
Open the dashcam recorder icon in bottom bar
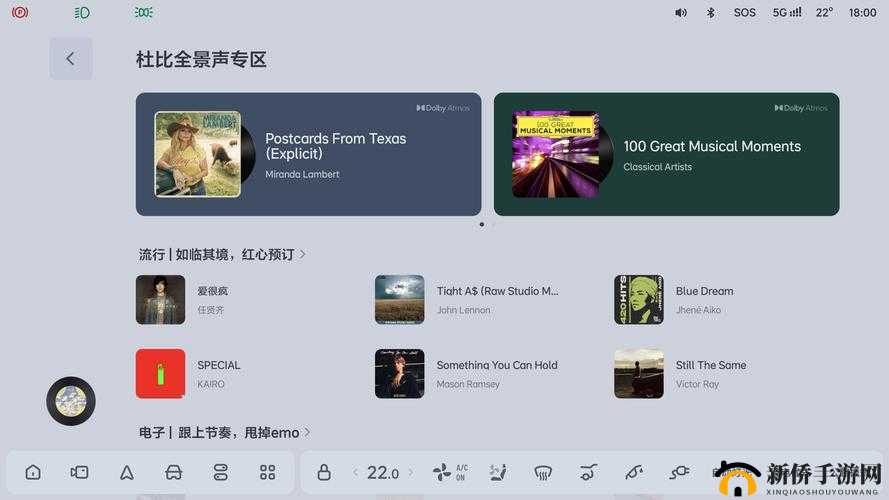coord(80,472)
